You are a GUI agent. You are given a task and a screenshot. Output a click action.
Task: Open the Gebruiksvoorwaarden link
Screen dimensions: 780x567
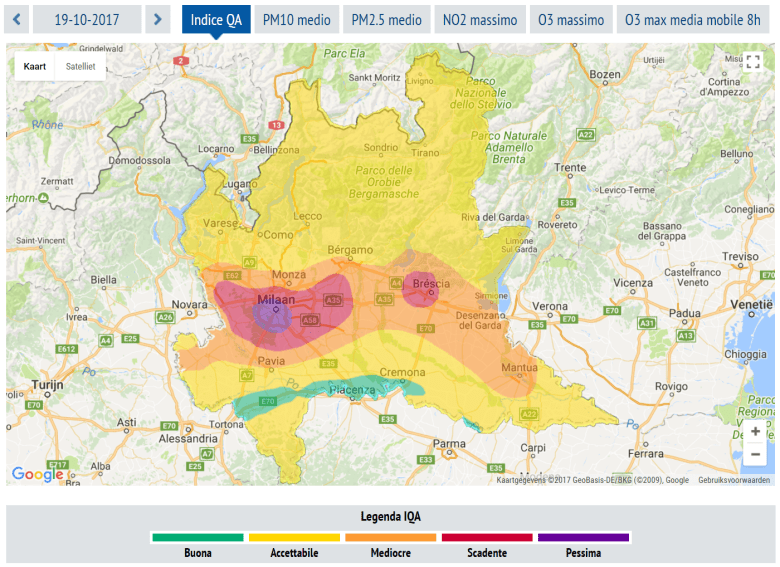[x=734, y=480]
